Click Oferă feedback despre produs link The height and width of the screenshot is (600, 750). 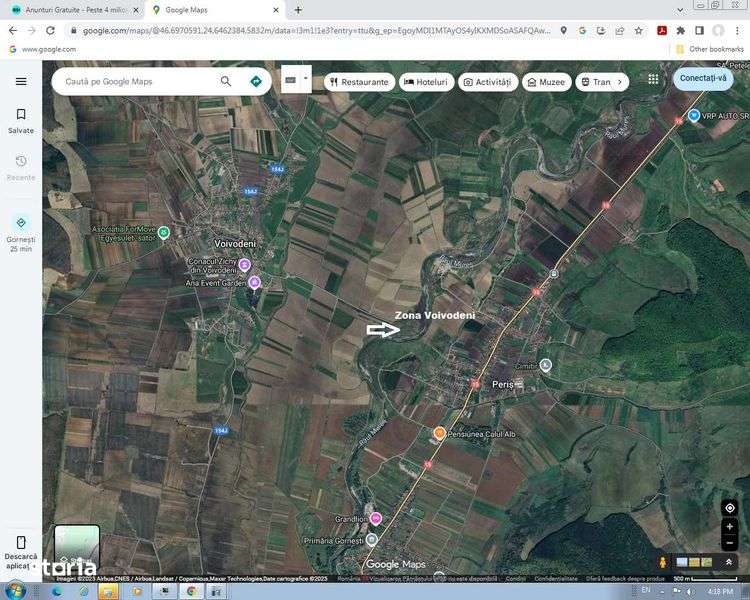[625, 578]
